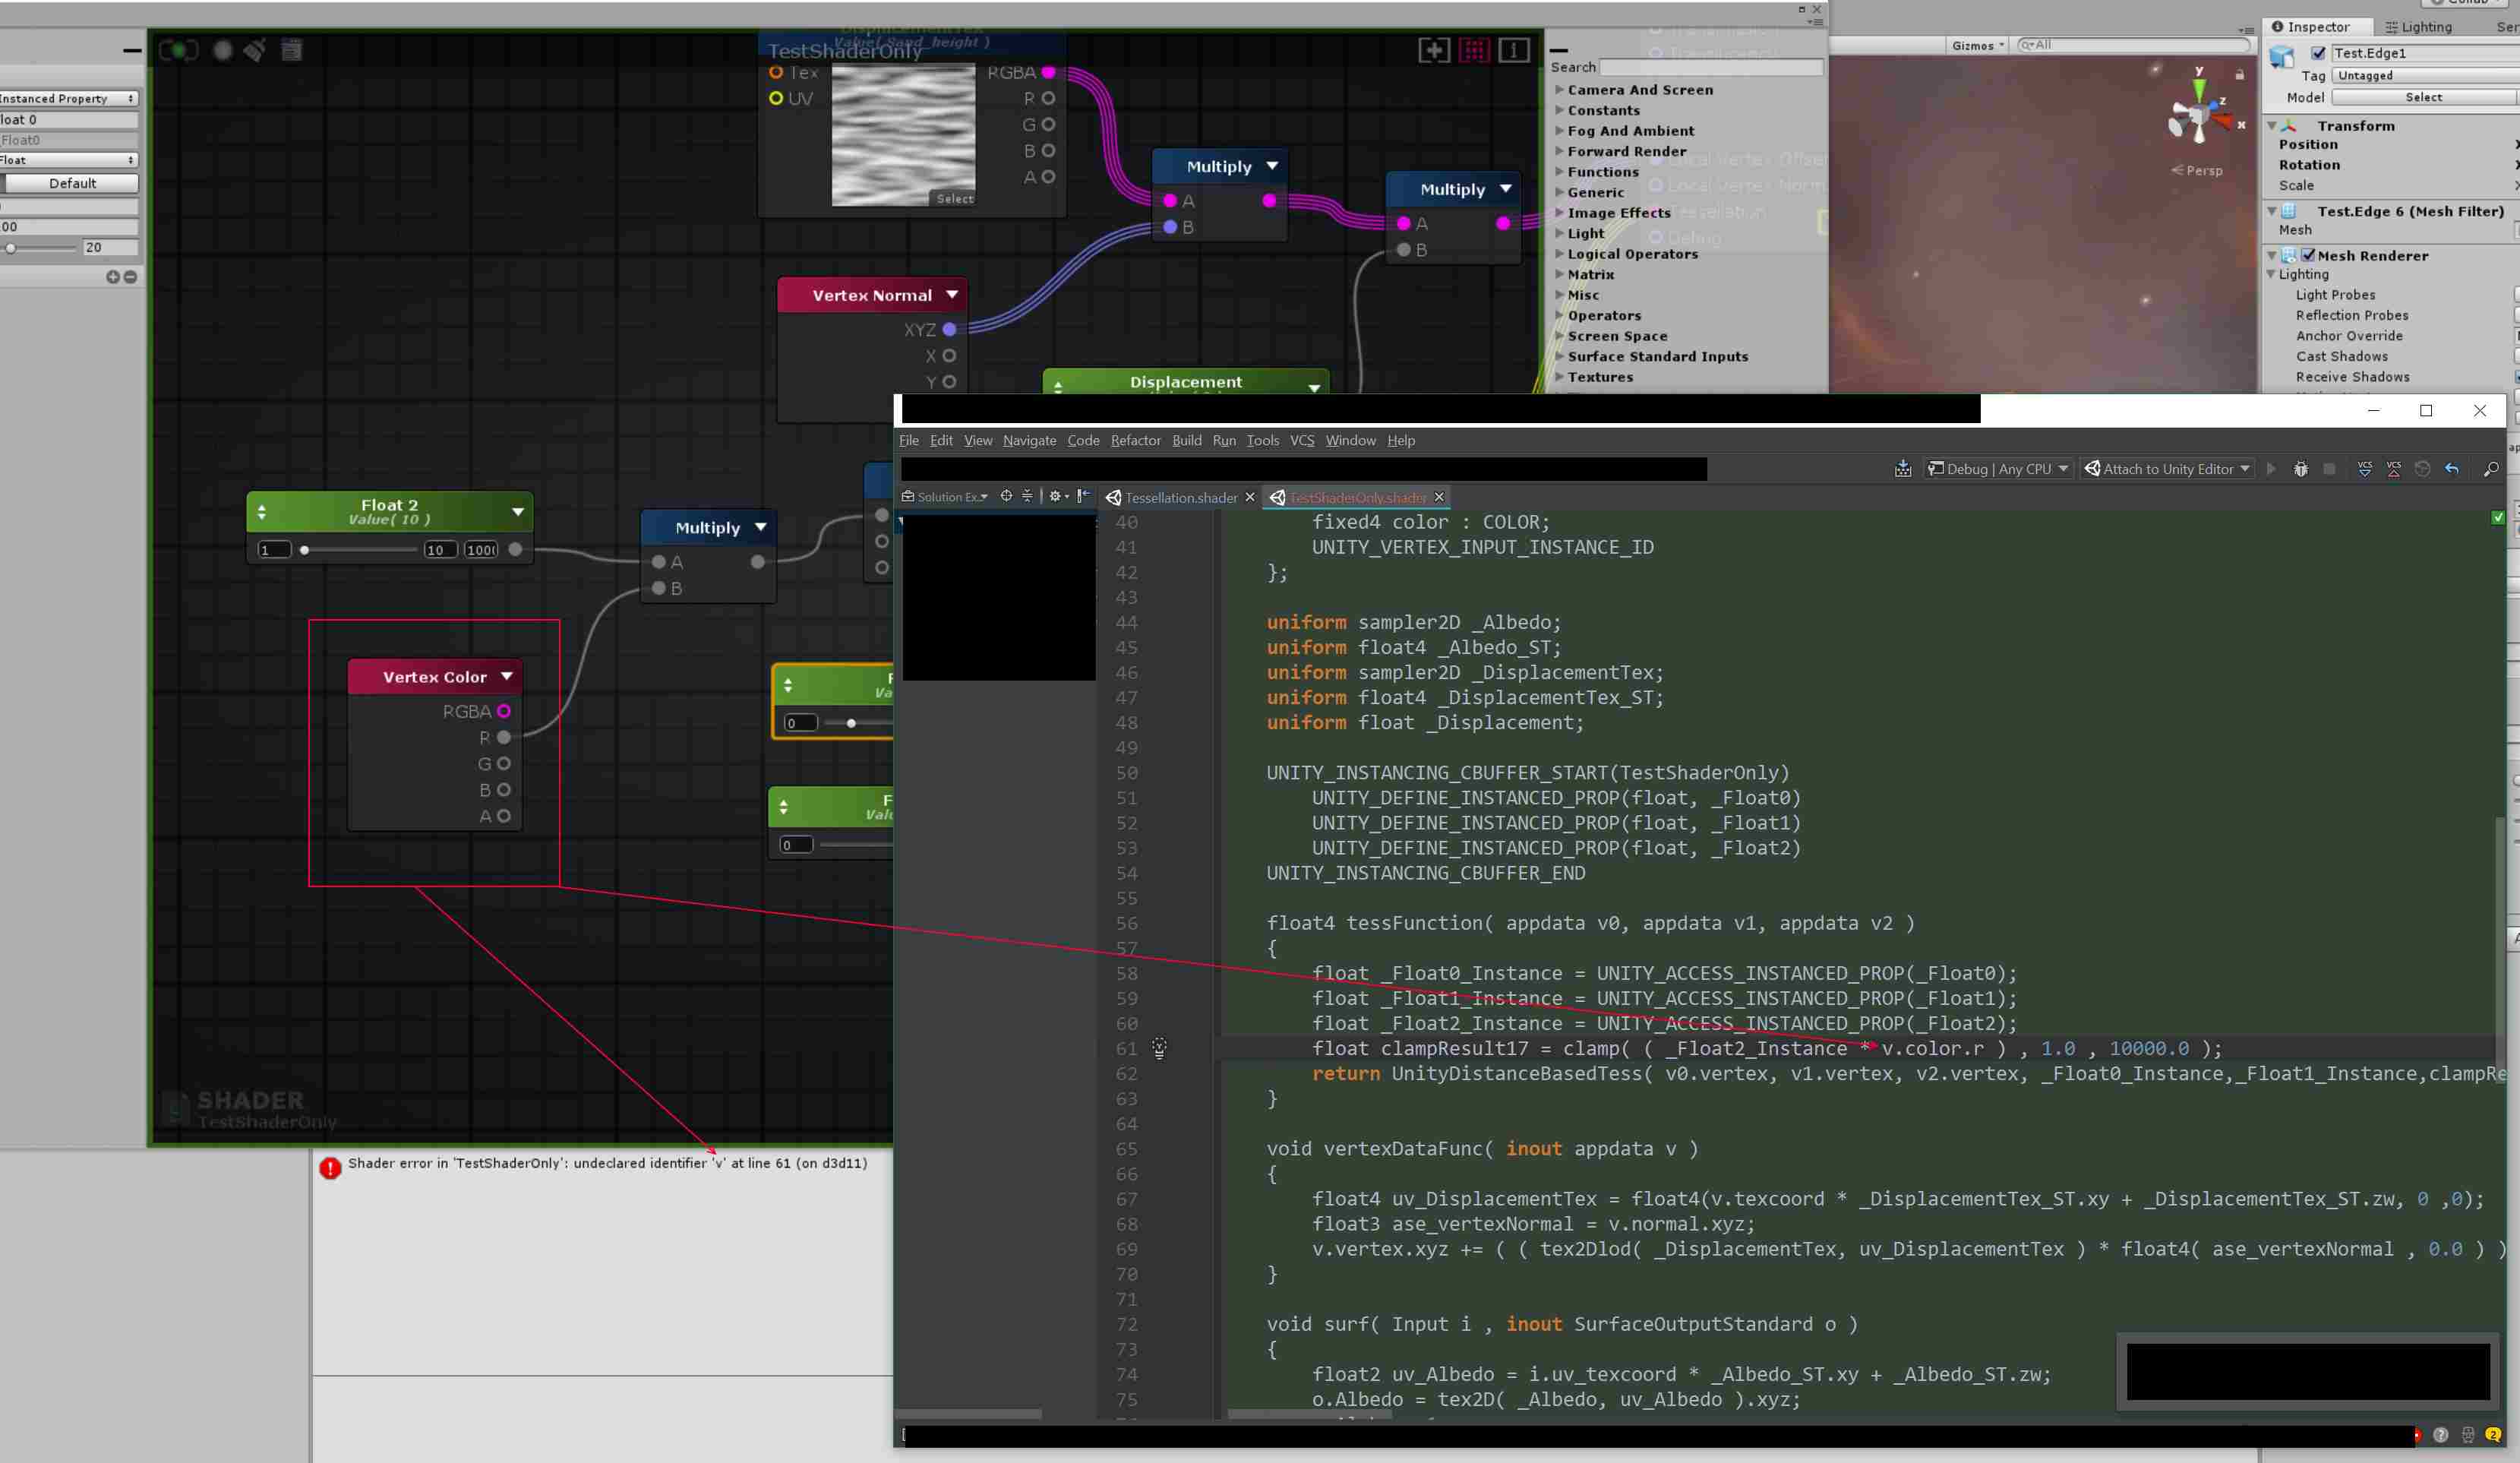
Task: Toggle the Test.Edge1 object active checkbox
Action: point(2318,53)
